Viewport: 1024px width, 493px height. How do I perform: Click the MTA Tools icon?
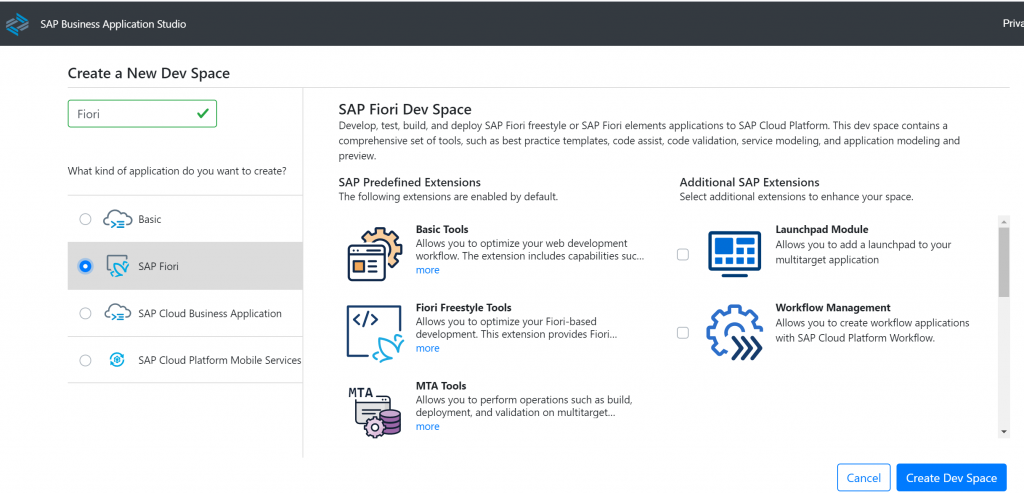click(374, 411)
